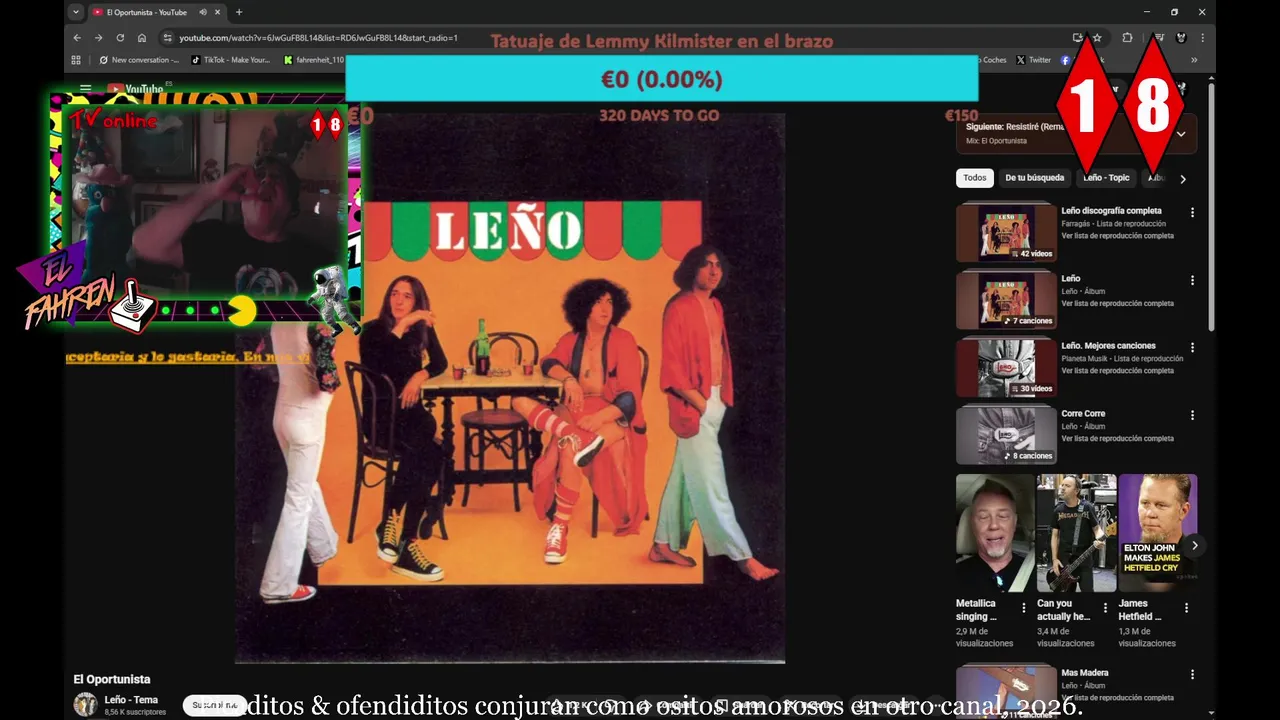Click the Leño channel avatar

click(x=85, y=705)
